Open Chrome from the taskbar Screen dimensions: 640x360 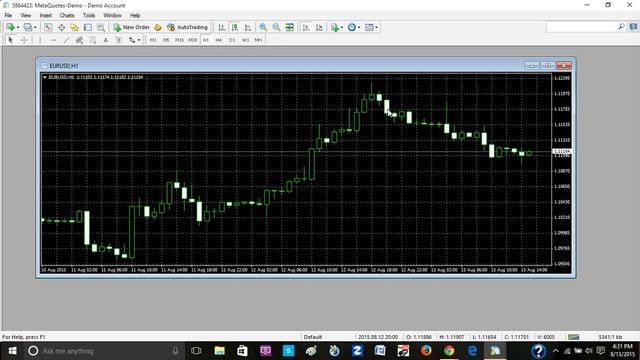tap(449, 351)
